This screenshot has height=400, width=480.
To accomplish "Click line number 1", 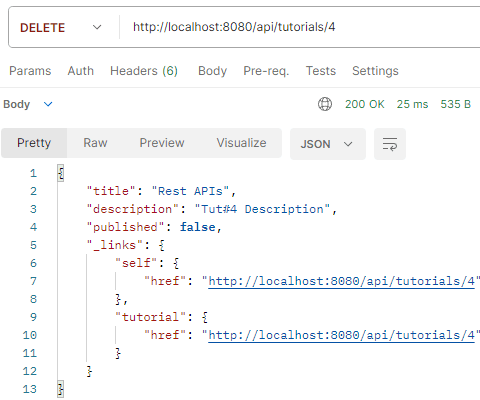I will pyautogui.click(x=33, y=173).
